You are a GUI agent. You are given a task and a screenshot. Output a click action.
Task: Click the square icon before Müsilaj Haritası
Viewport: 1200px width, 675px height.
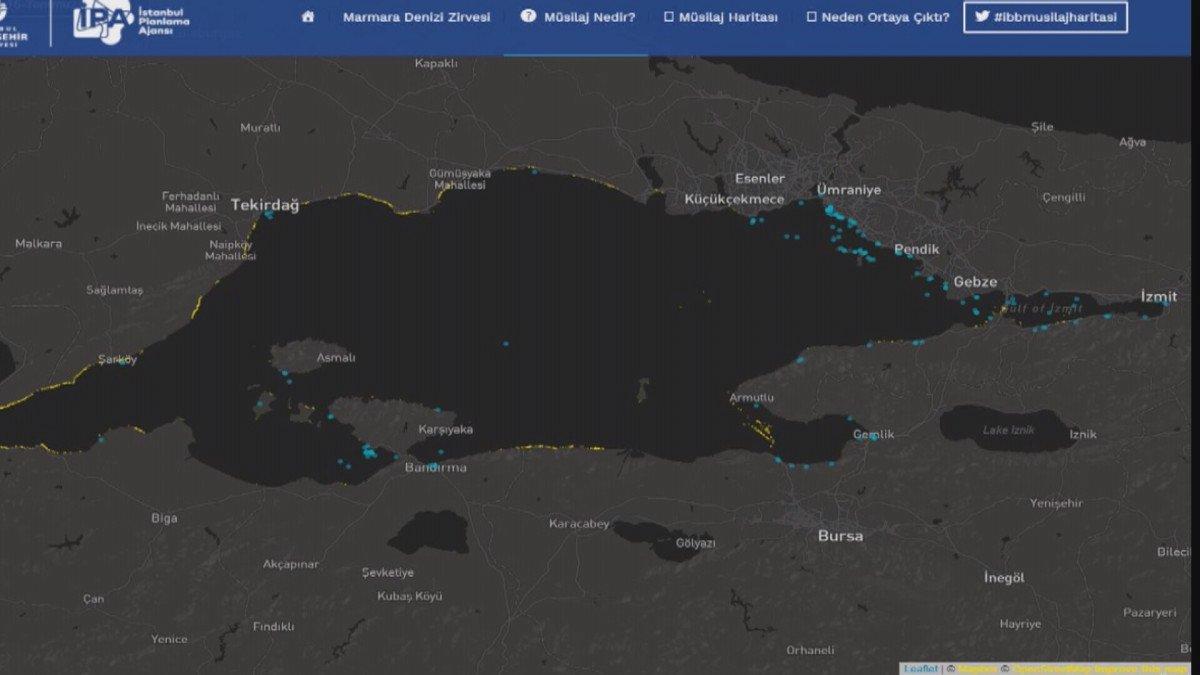coord(669,17)
